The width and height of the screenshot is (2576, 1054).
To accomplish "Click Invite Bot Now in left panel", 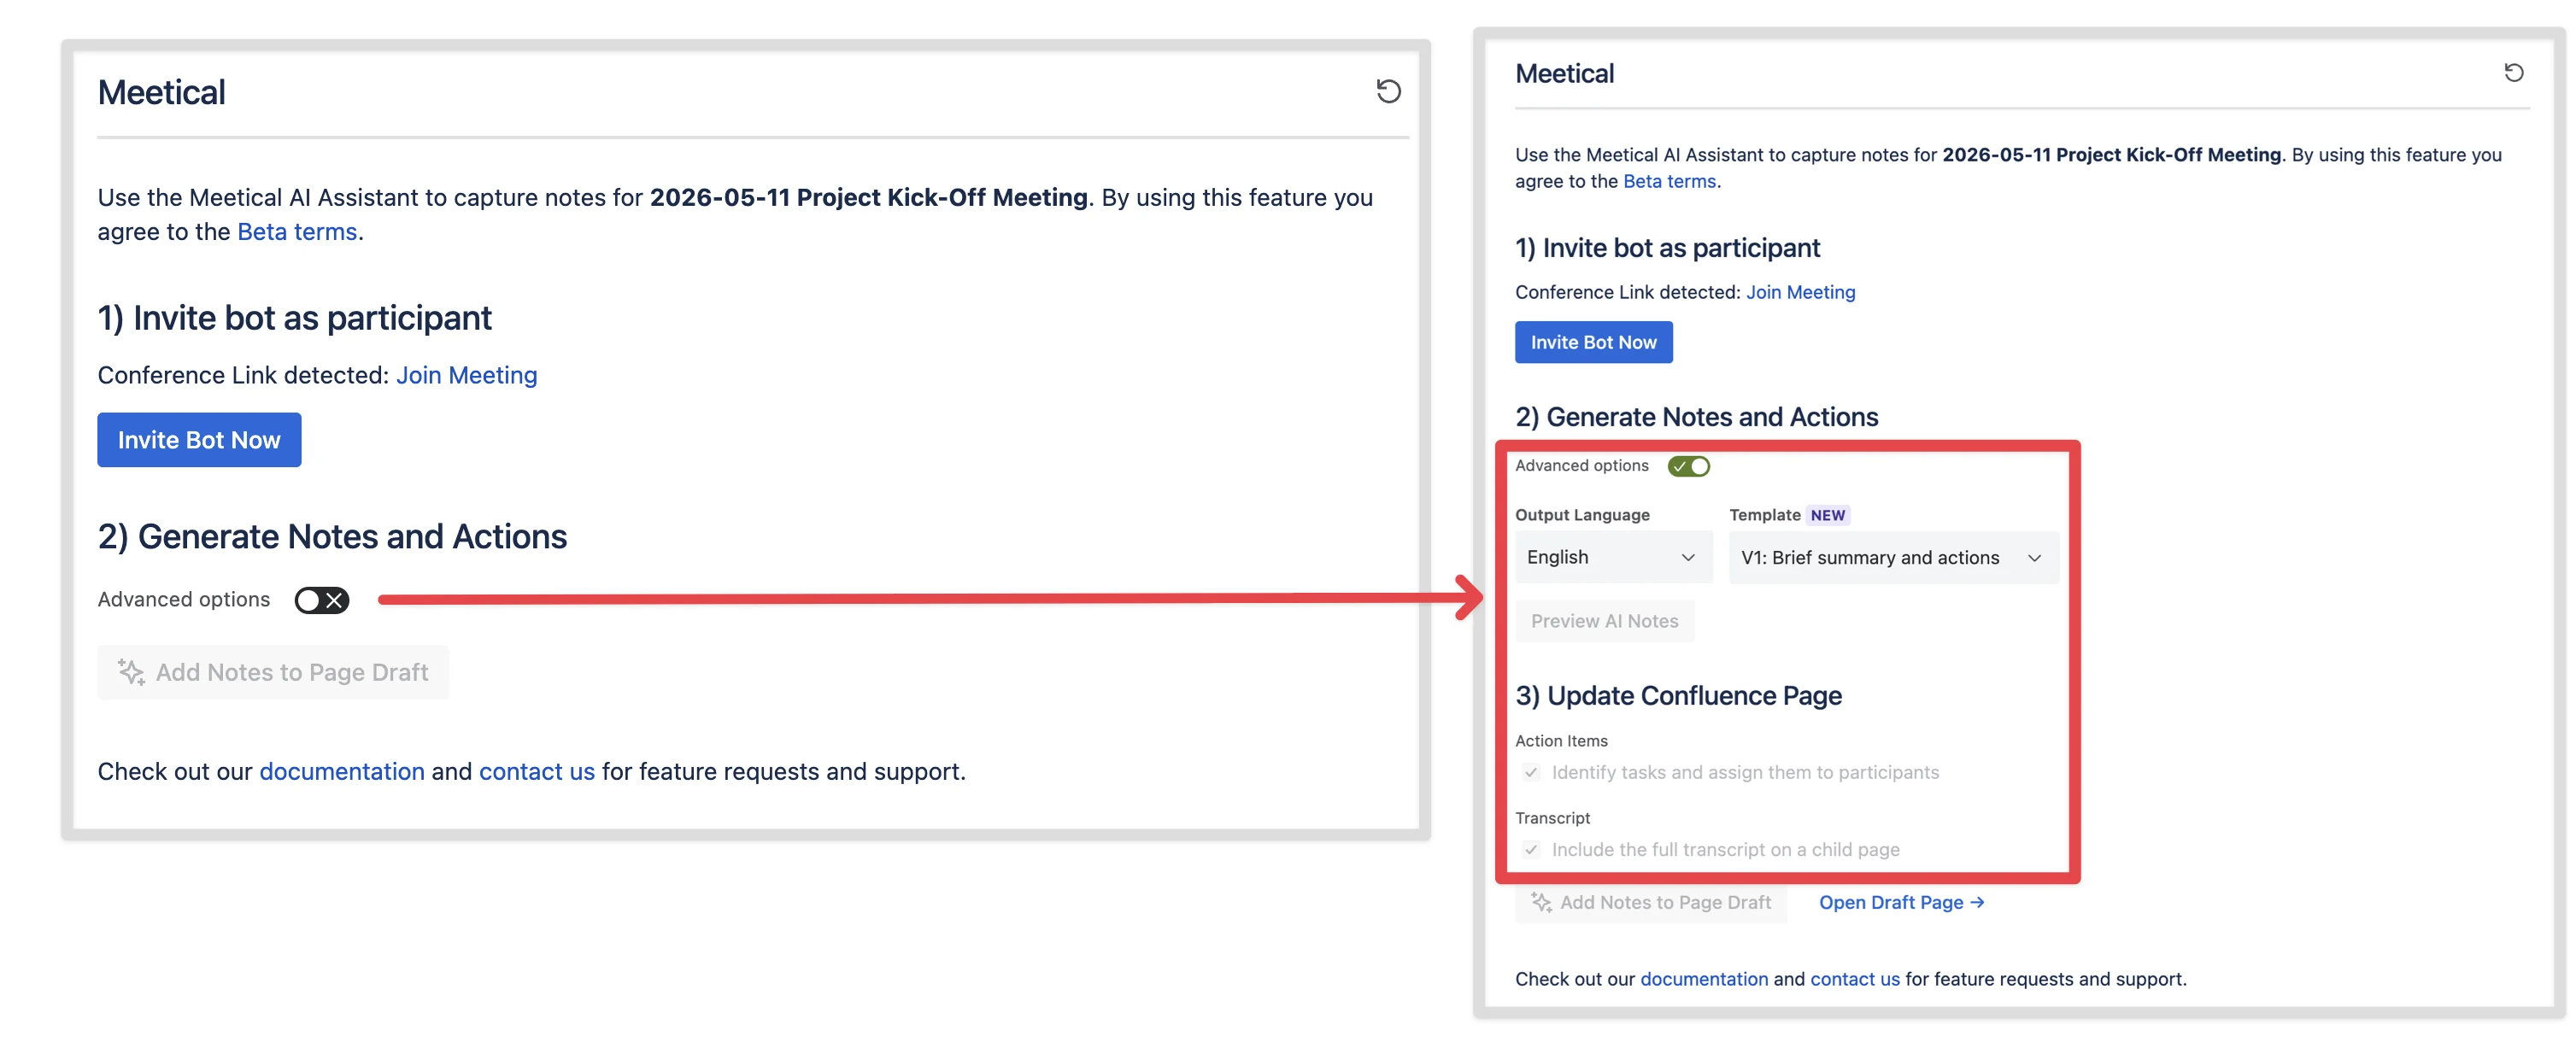I will [x=199, y=440].
